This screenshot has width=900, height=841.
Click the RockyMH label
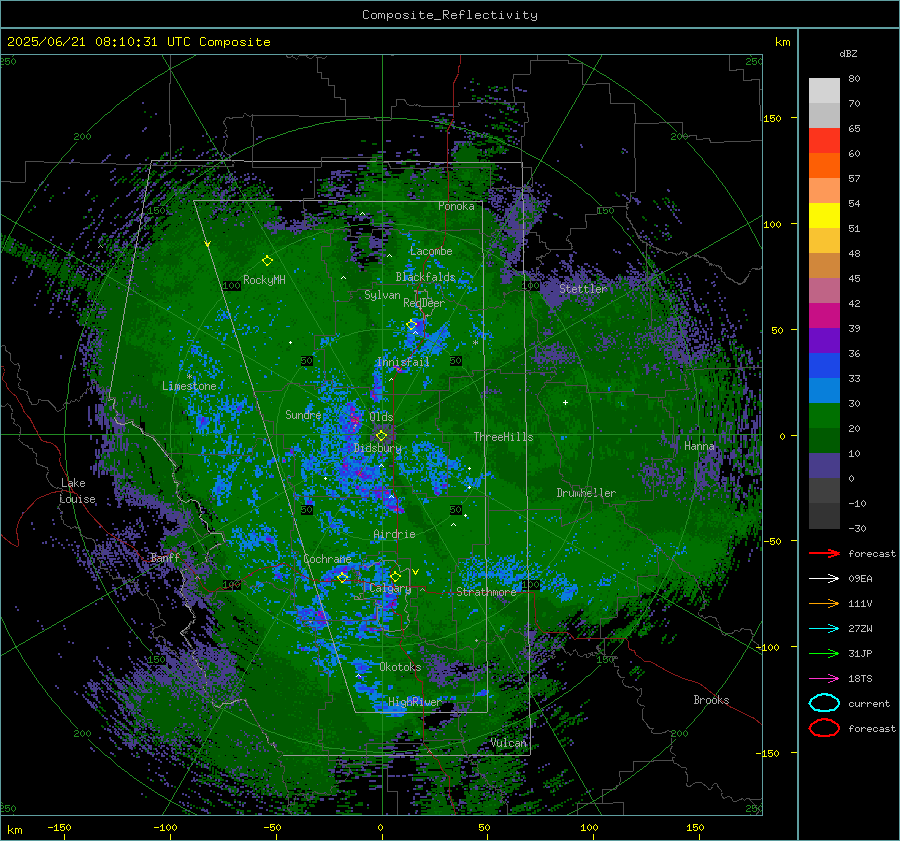[264, 280]
